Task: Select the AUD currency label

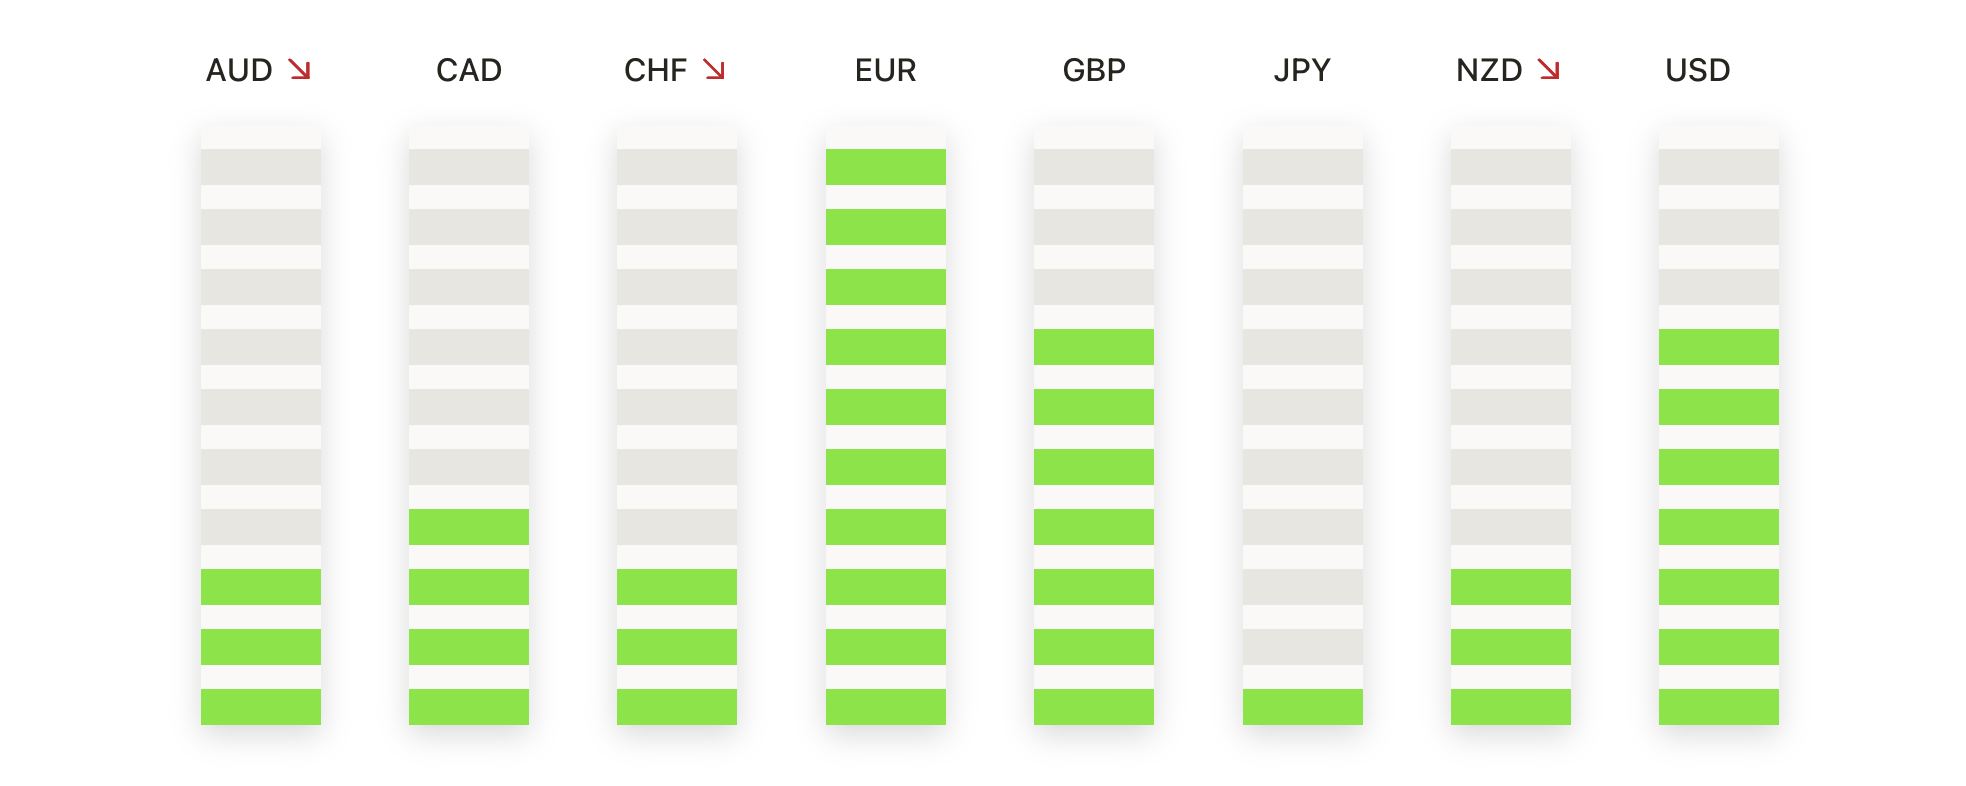Action: point(239,70)
